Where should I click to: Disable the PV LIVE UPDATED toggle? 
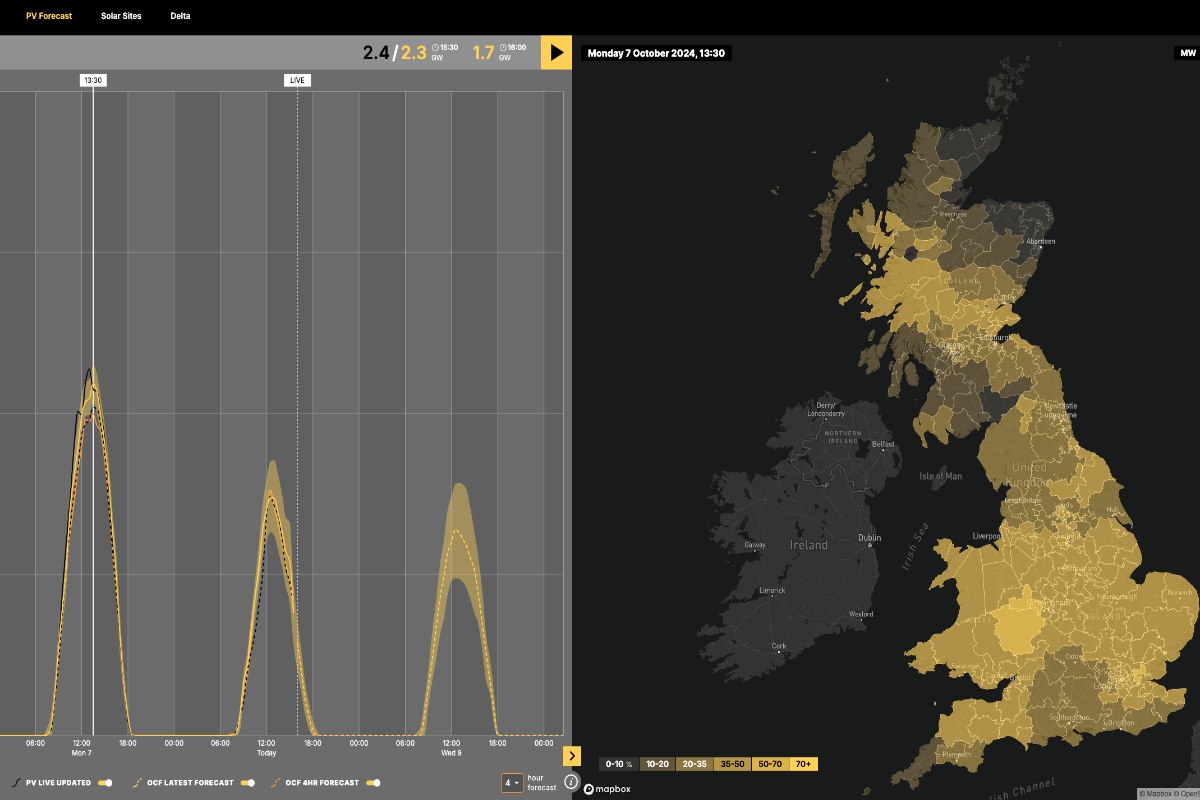[104, 782]
